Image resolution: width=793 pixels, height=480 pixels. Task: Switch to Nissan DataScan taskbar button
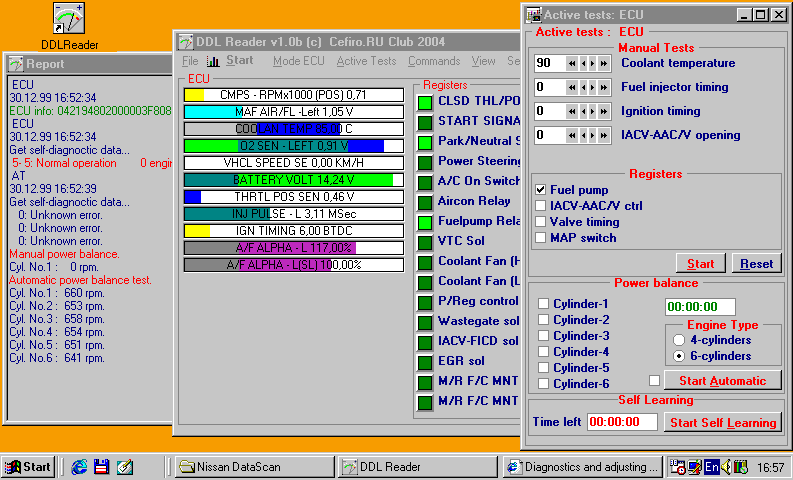pos(255,466)
